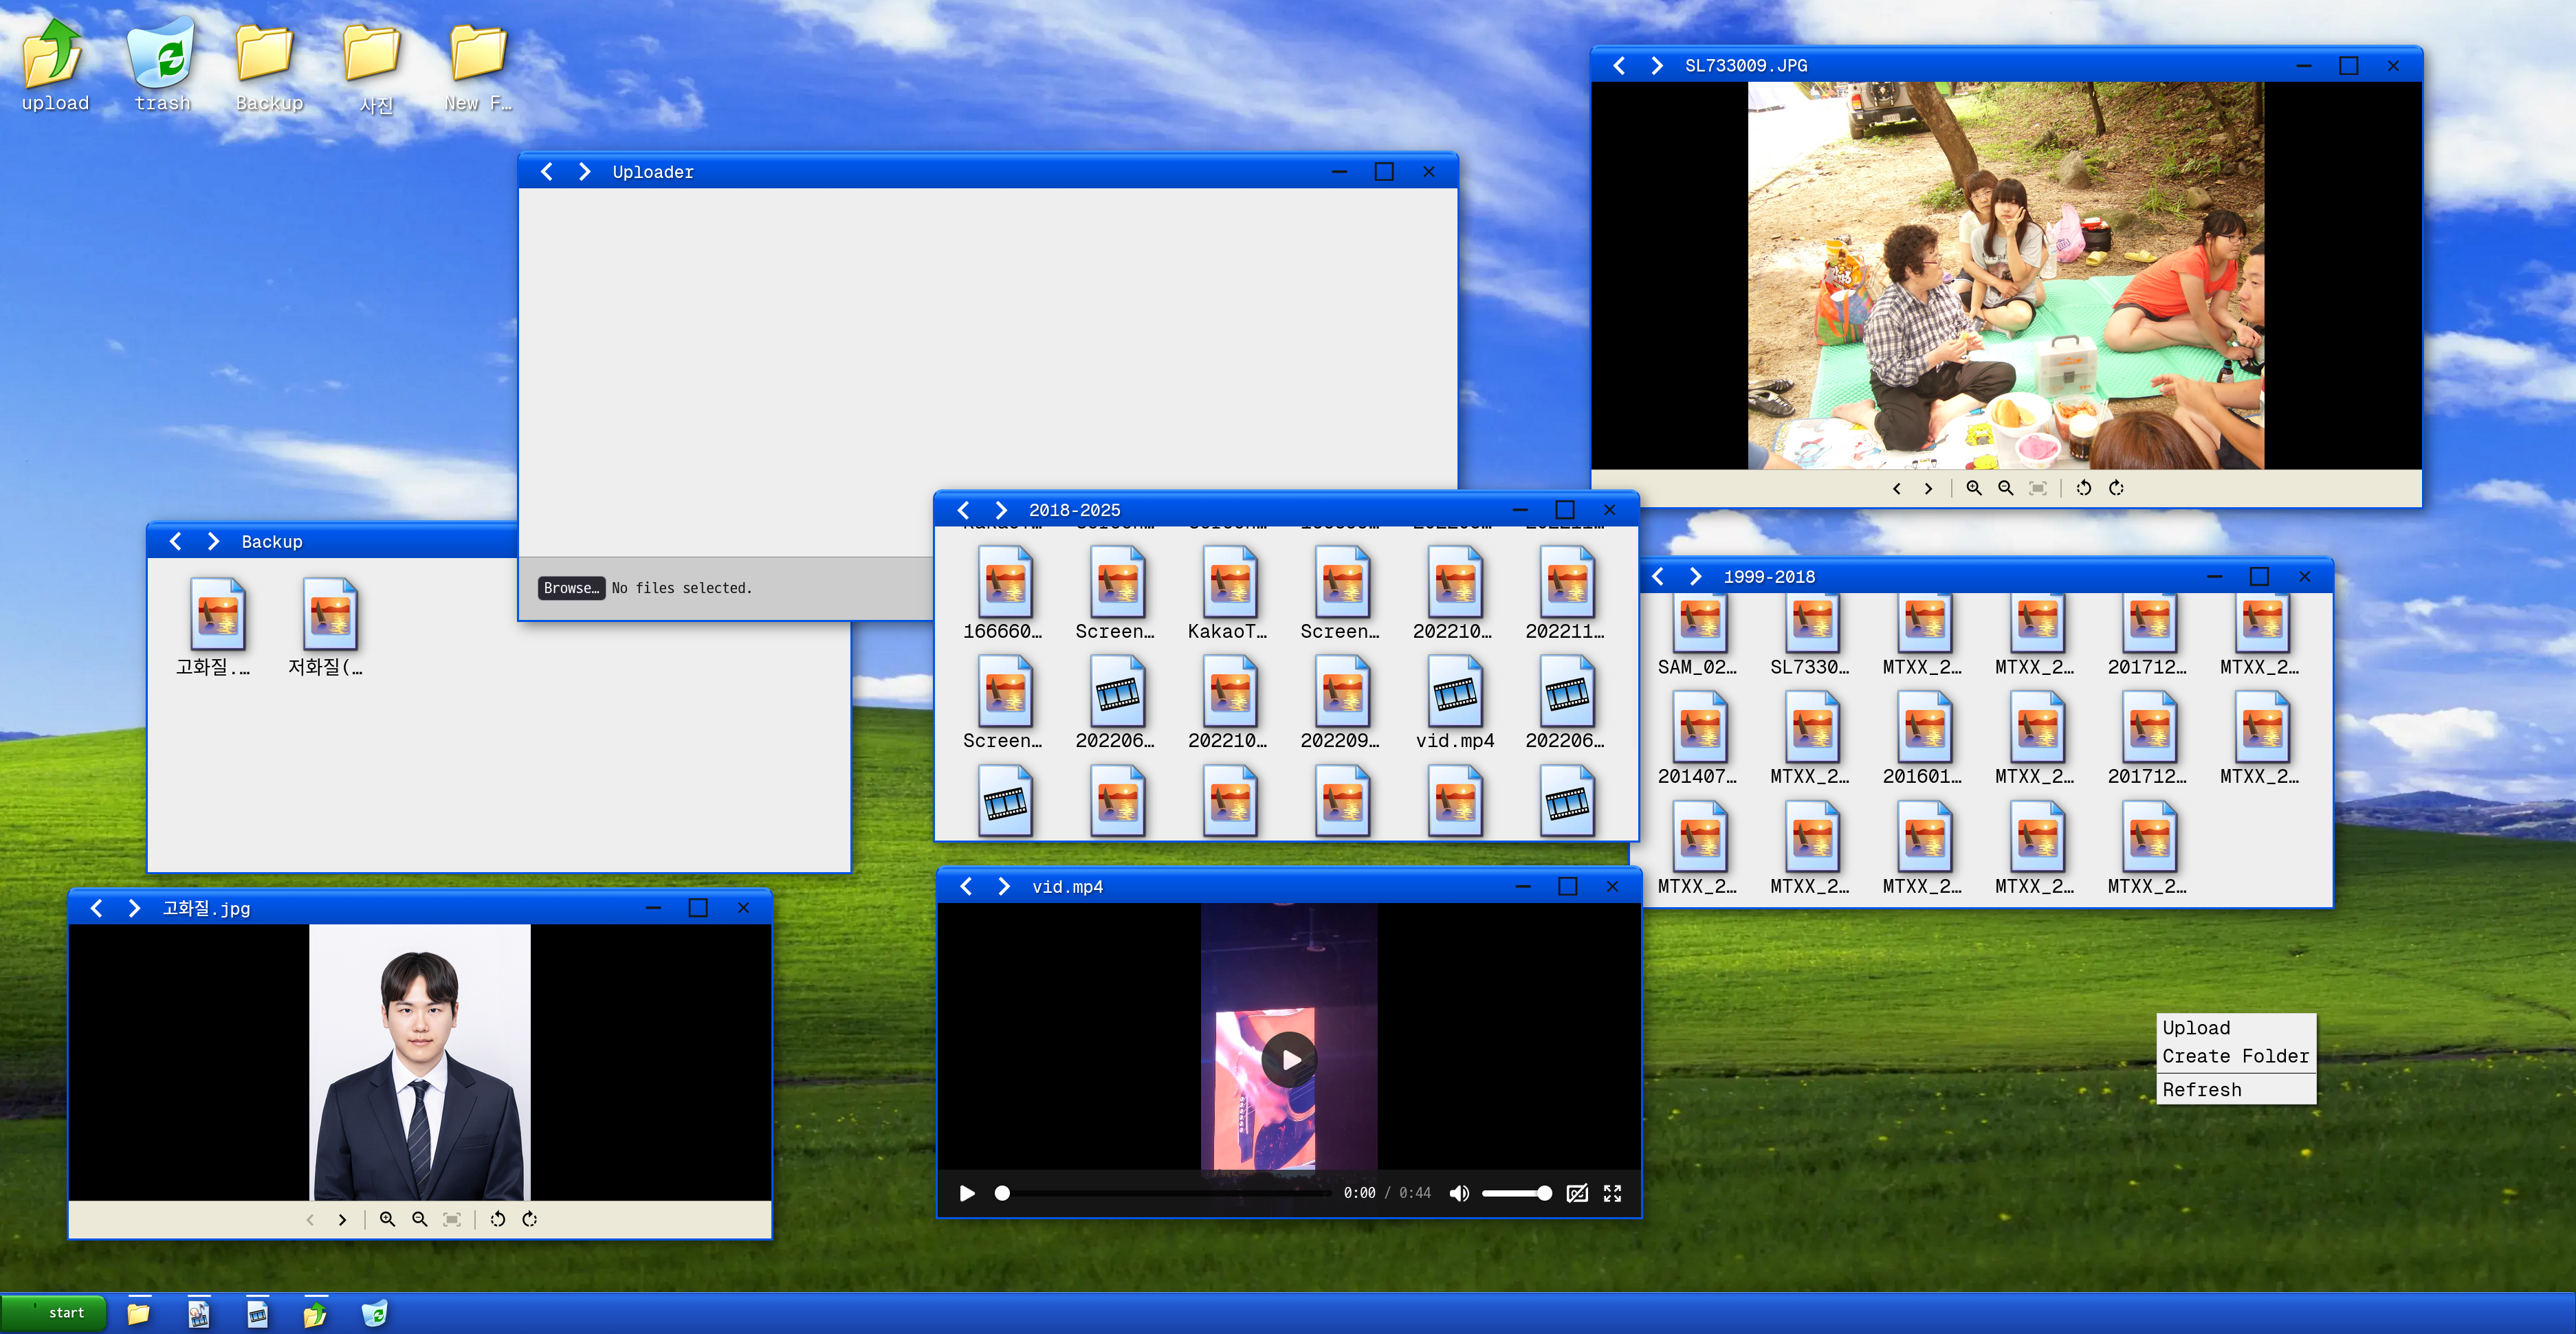Screen dimensions: 2576x1334
Task: Select 202209… file in 2018-2025 window
Action: click(1342, 703)
